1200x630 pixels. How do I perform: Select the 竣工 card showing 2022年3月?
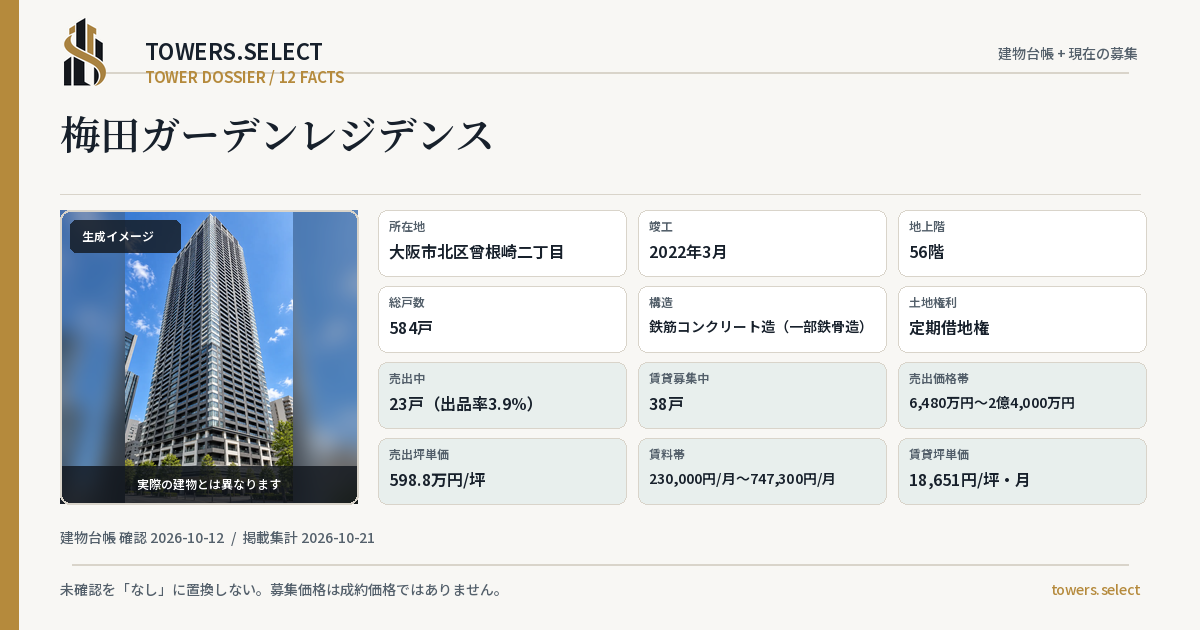point(762,243)
